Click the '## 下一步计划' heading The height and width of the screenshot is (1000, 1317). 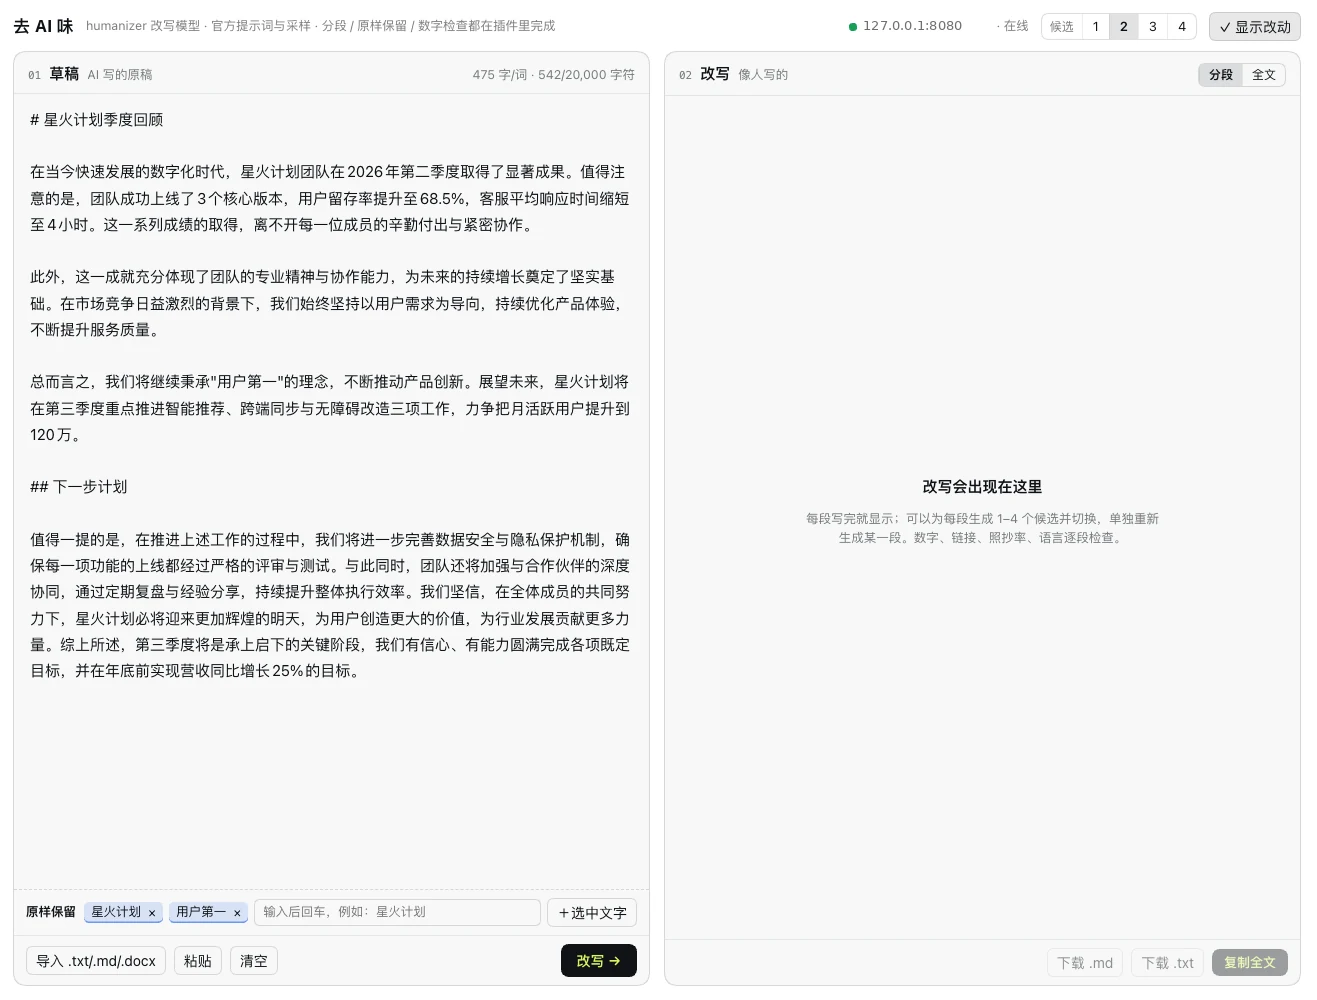point(78,487)
